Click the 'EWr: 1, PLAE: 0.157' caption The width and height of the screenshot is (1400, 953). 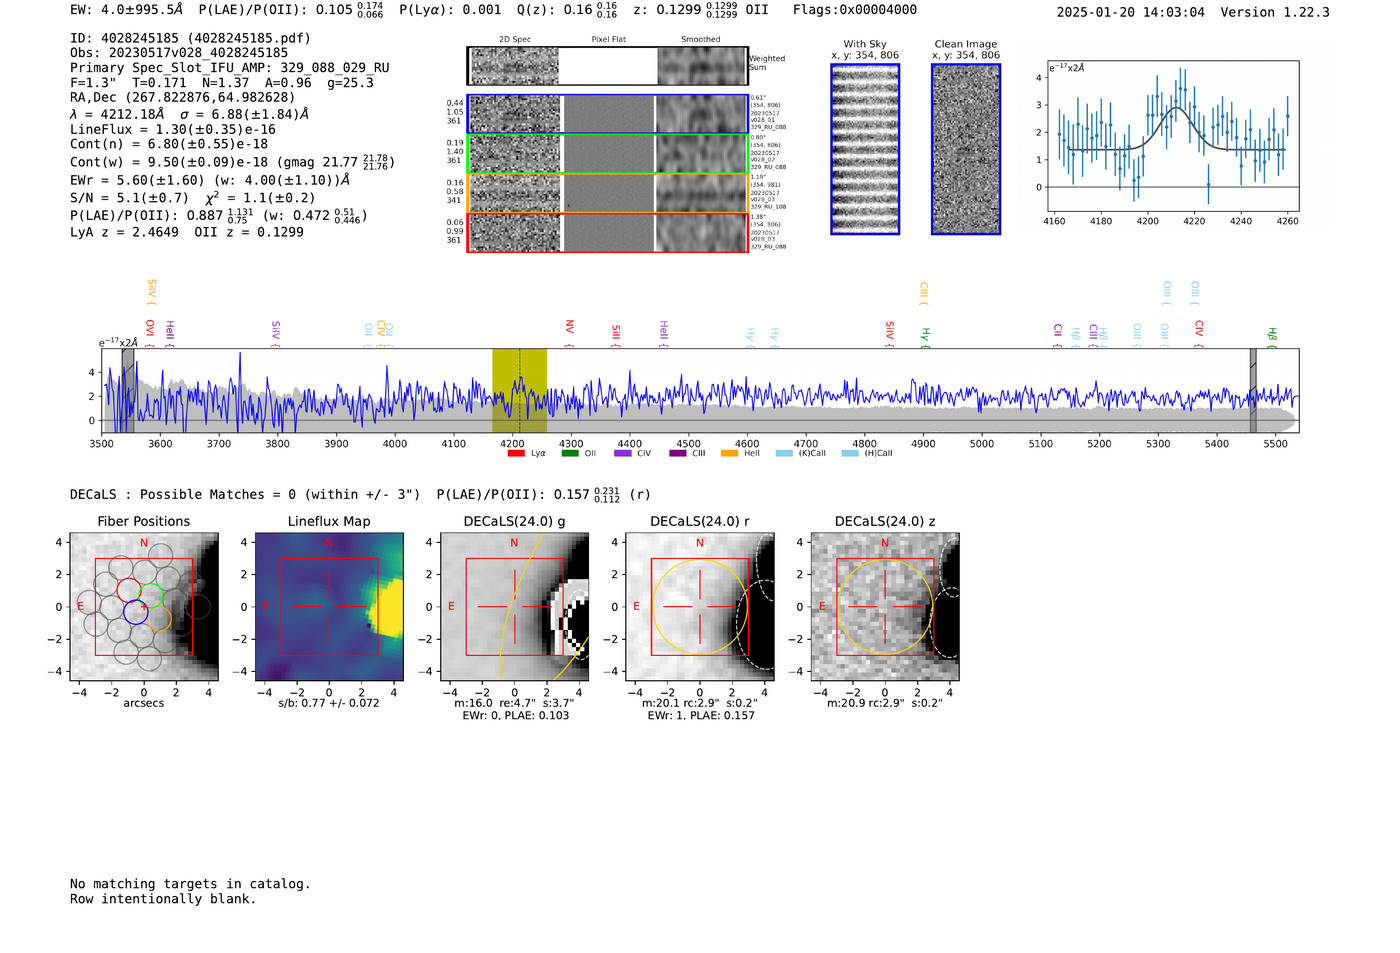(x=700, y=715)
